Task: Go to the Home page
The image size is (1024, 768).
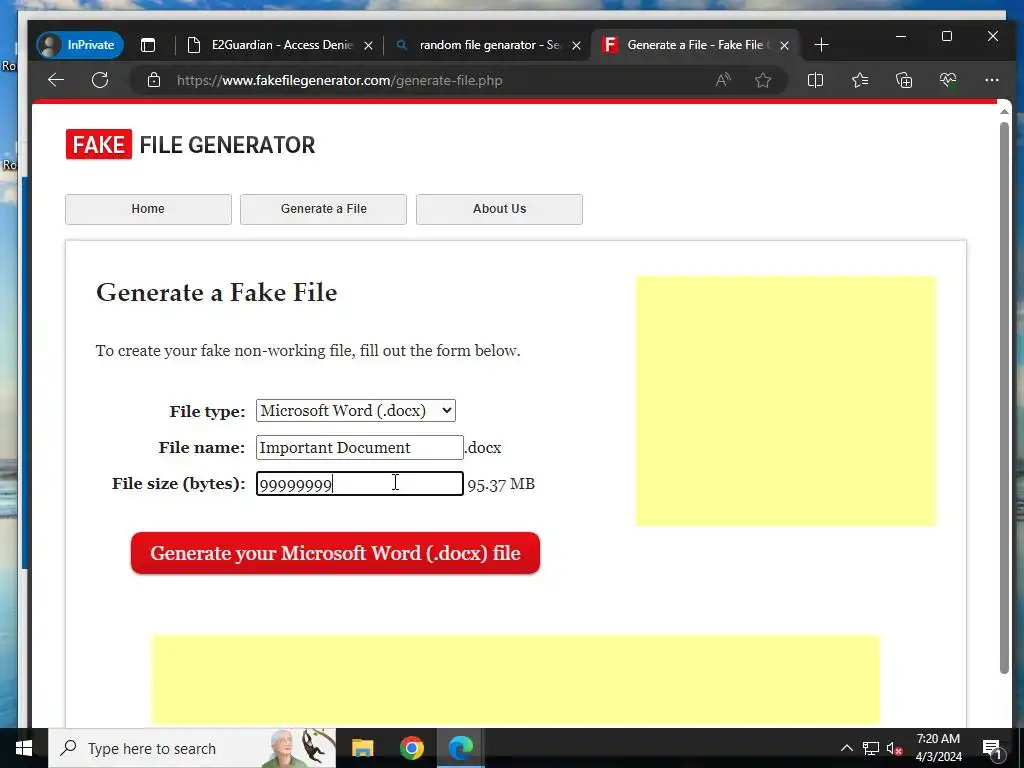Action: (x=148, y=209)
